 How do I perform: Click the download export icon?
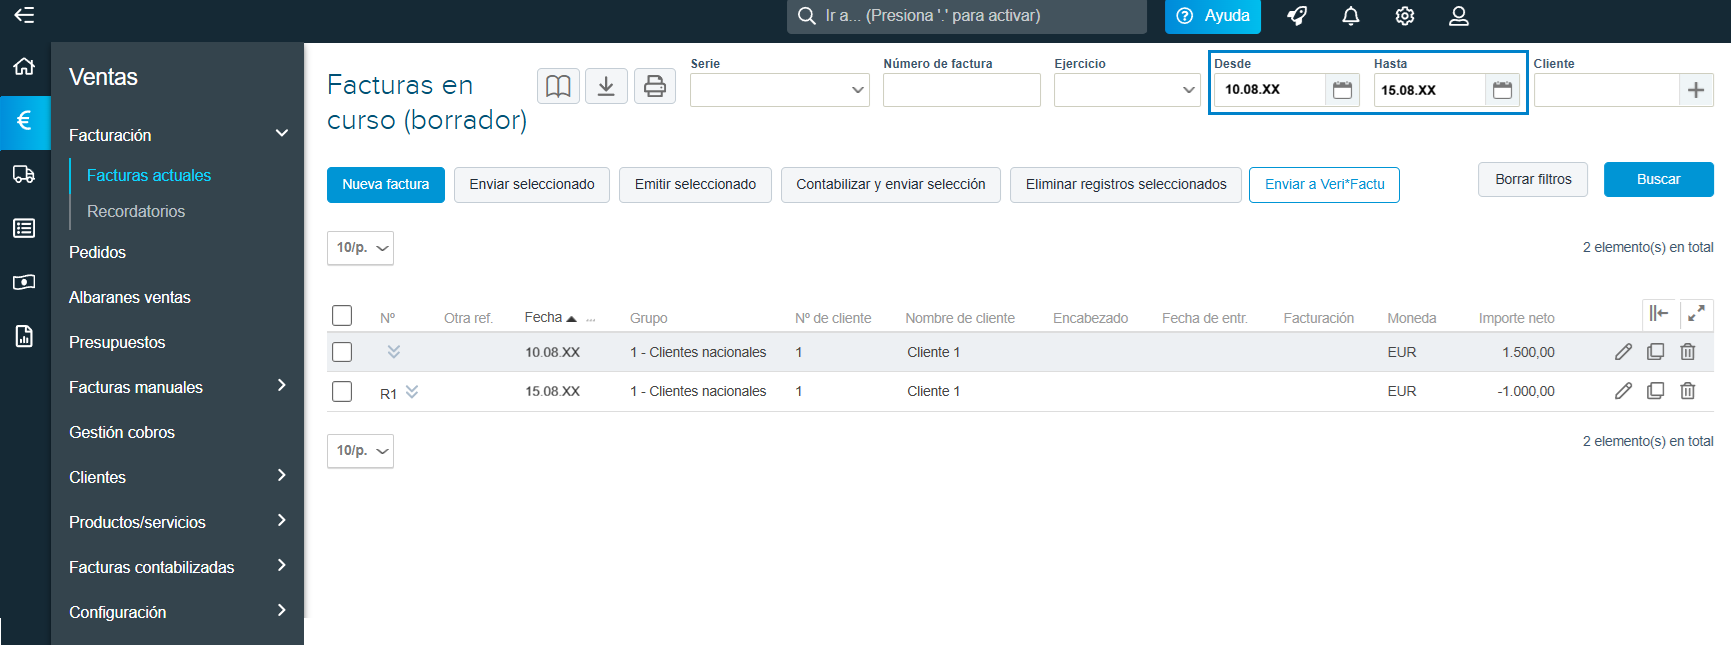tap(606, 87)
